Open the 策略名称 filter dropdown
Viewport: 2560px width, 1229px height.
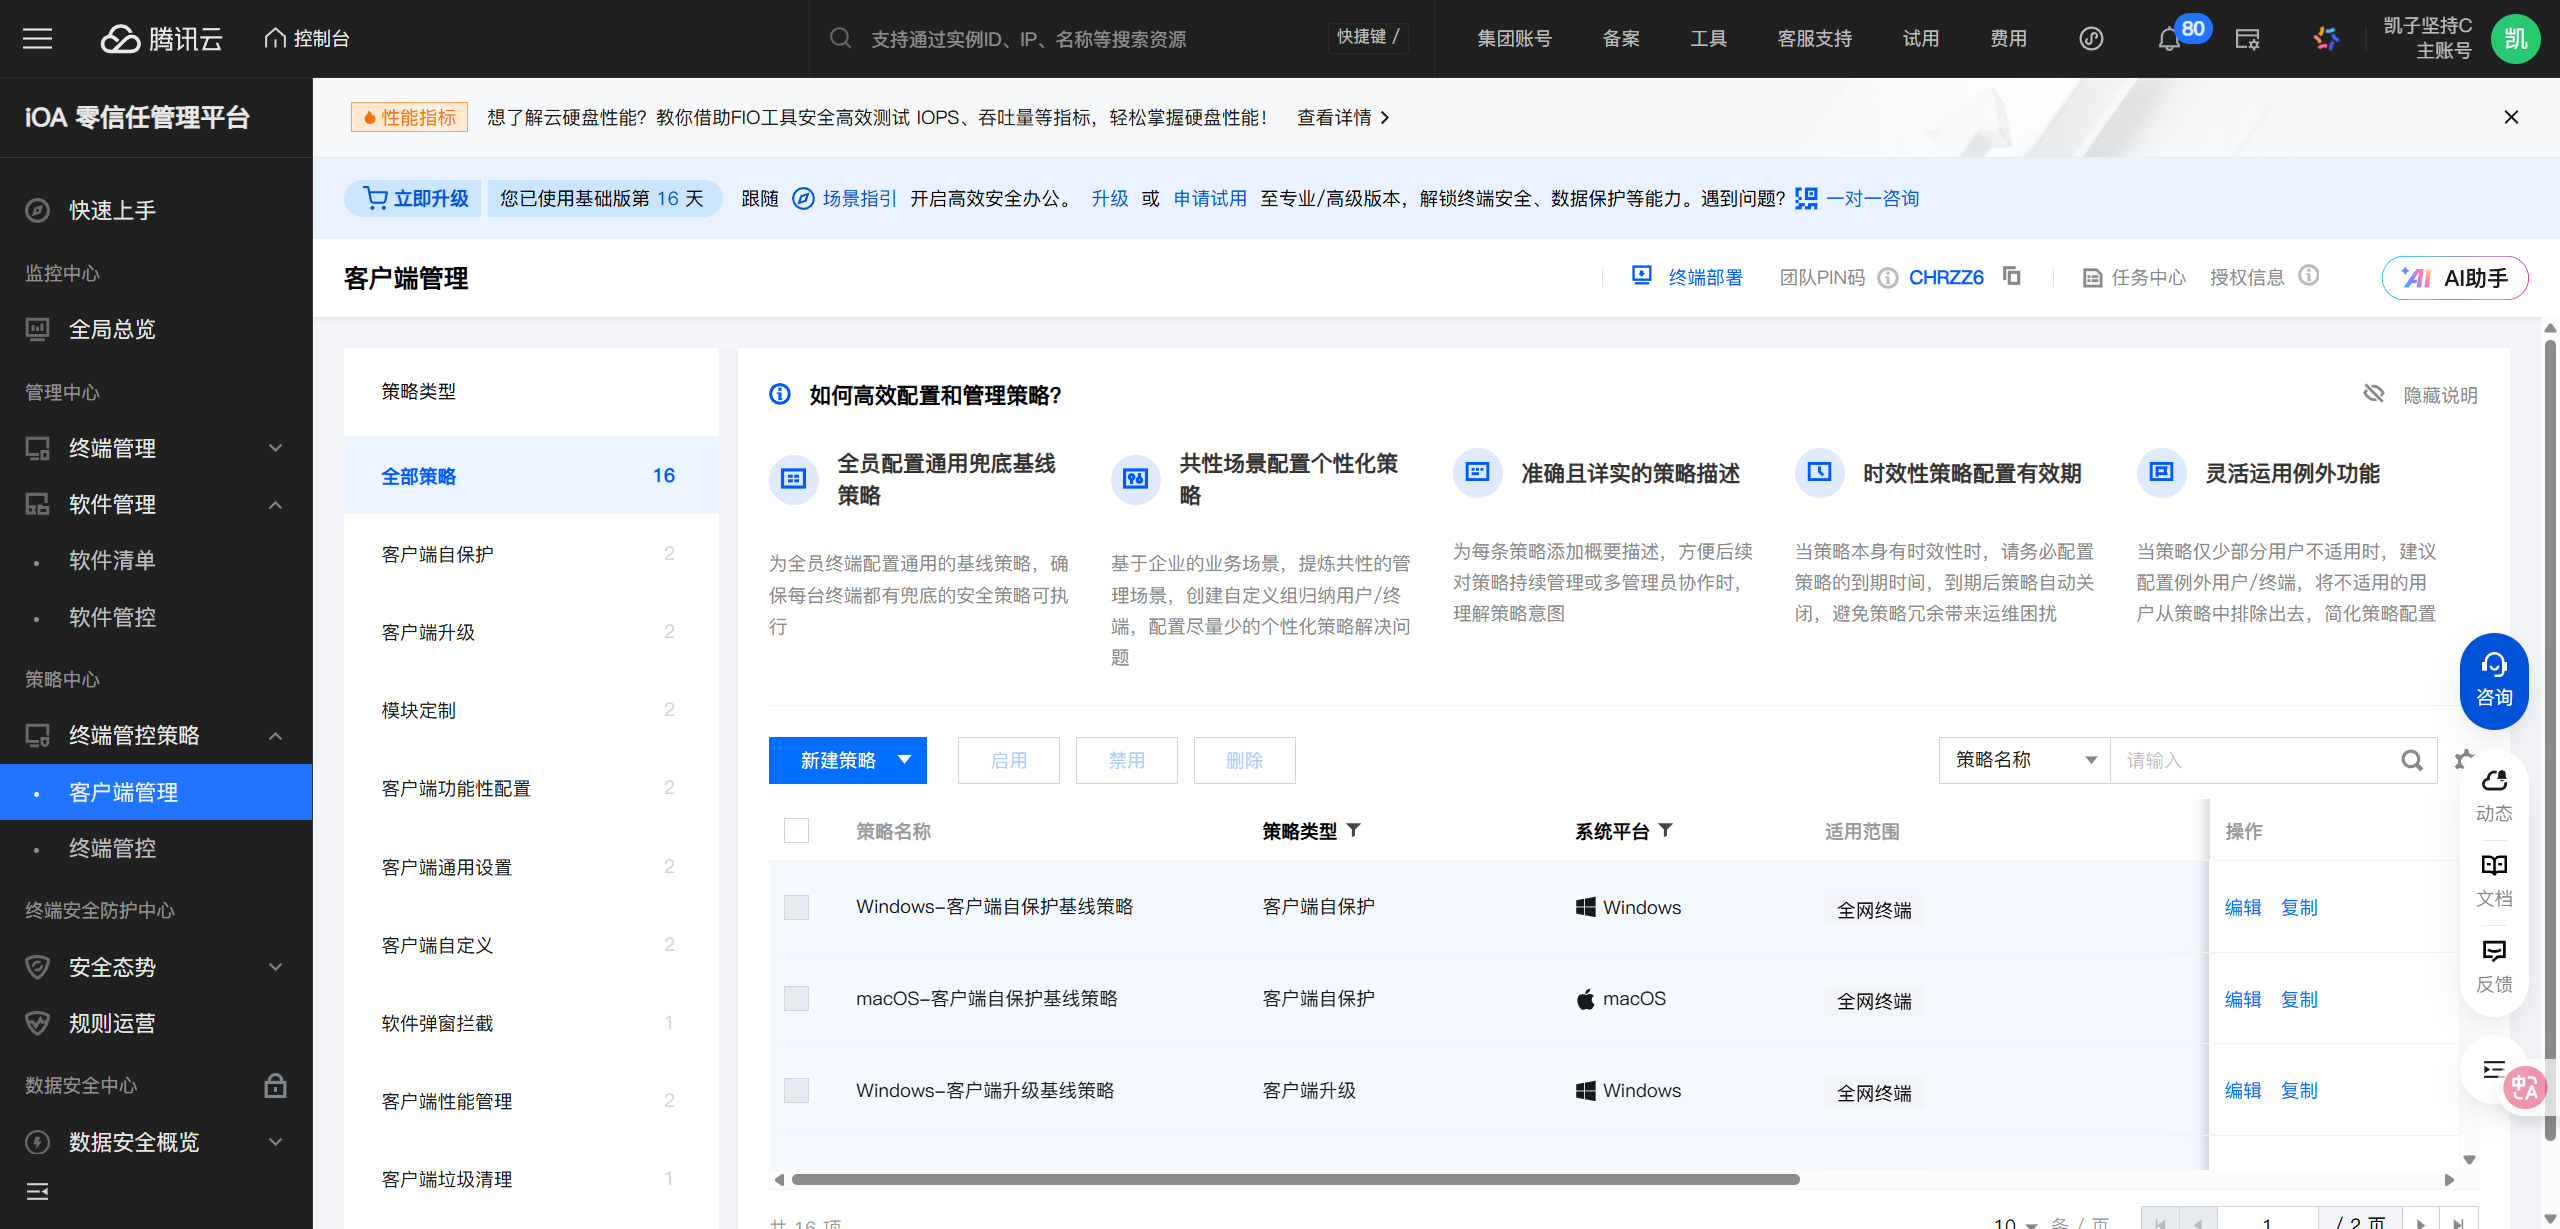[x=2024, y=760]
